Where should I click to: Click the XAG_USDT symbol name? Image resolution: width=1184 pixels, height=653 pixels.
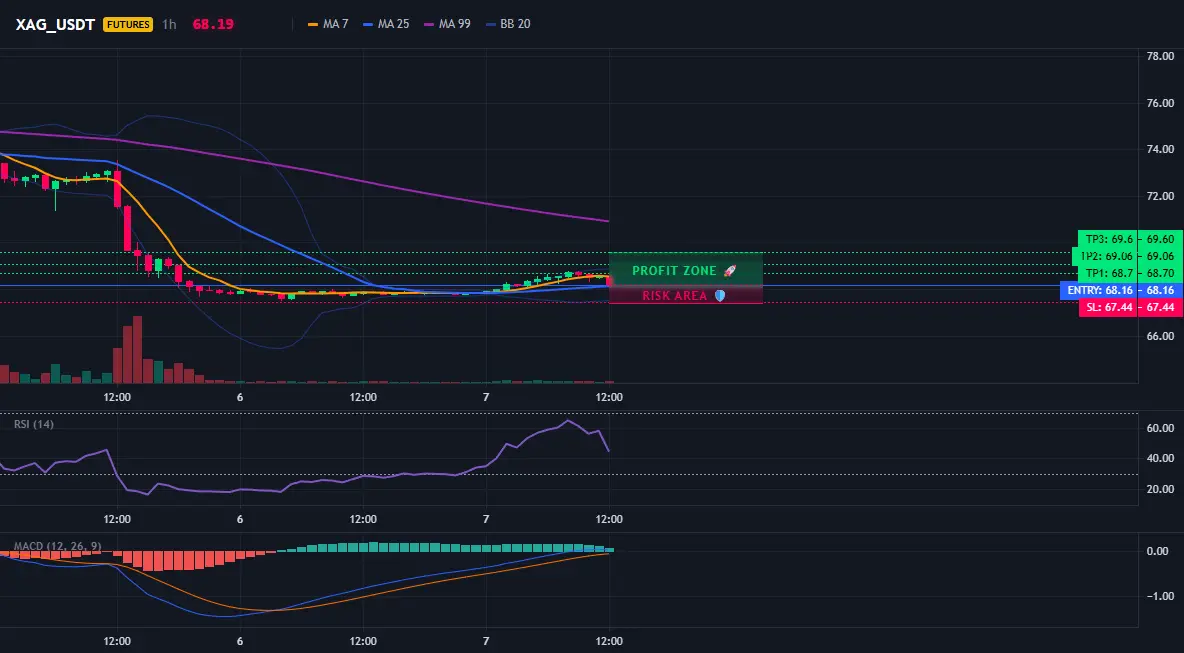55,24
